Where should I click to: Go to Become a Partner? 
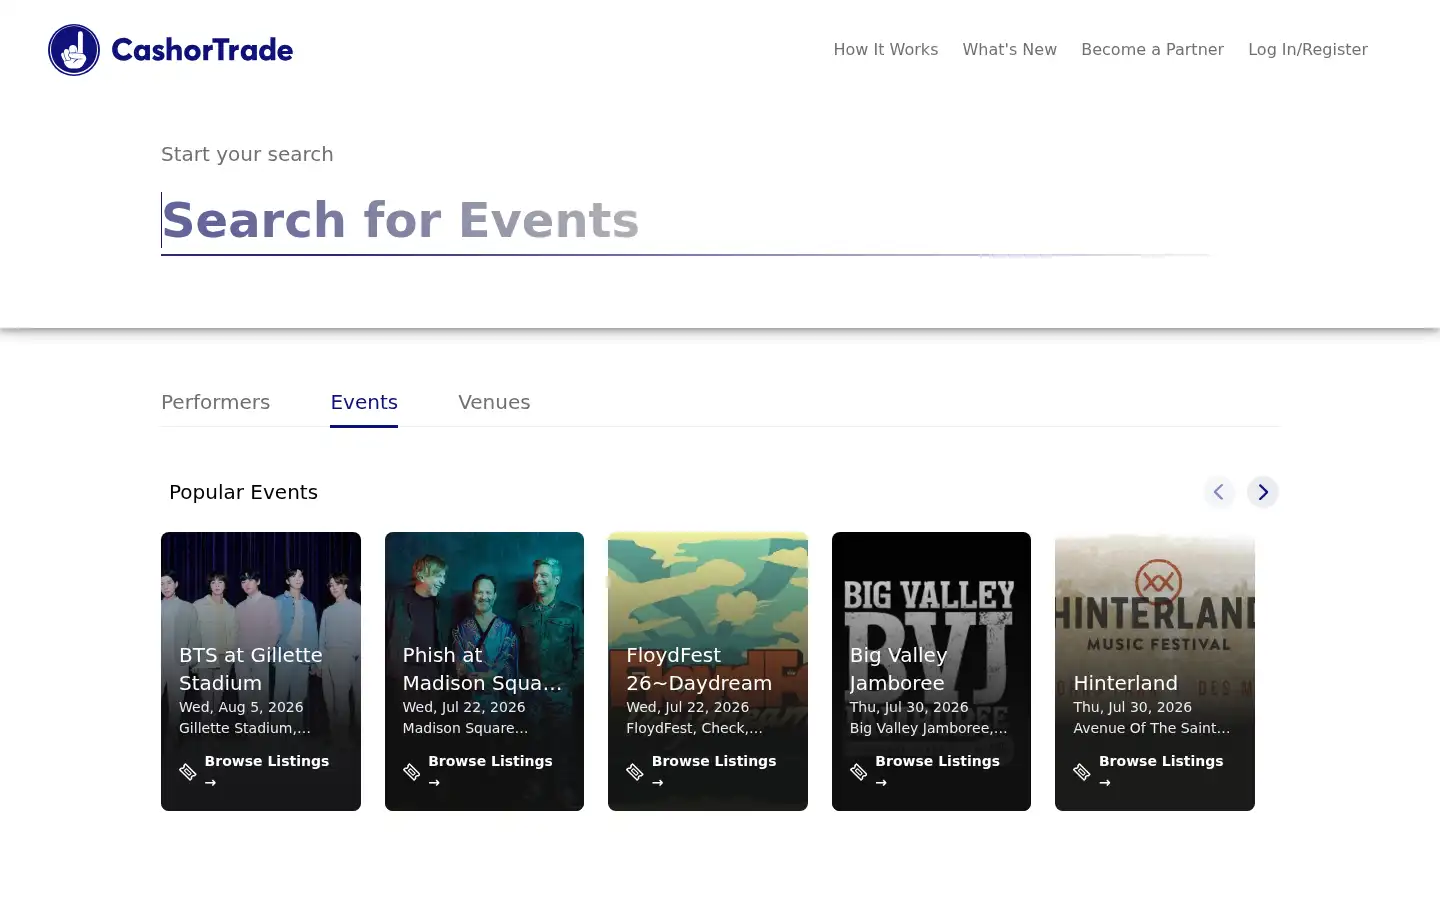pos(1152,50)
